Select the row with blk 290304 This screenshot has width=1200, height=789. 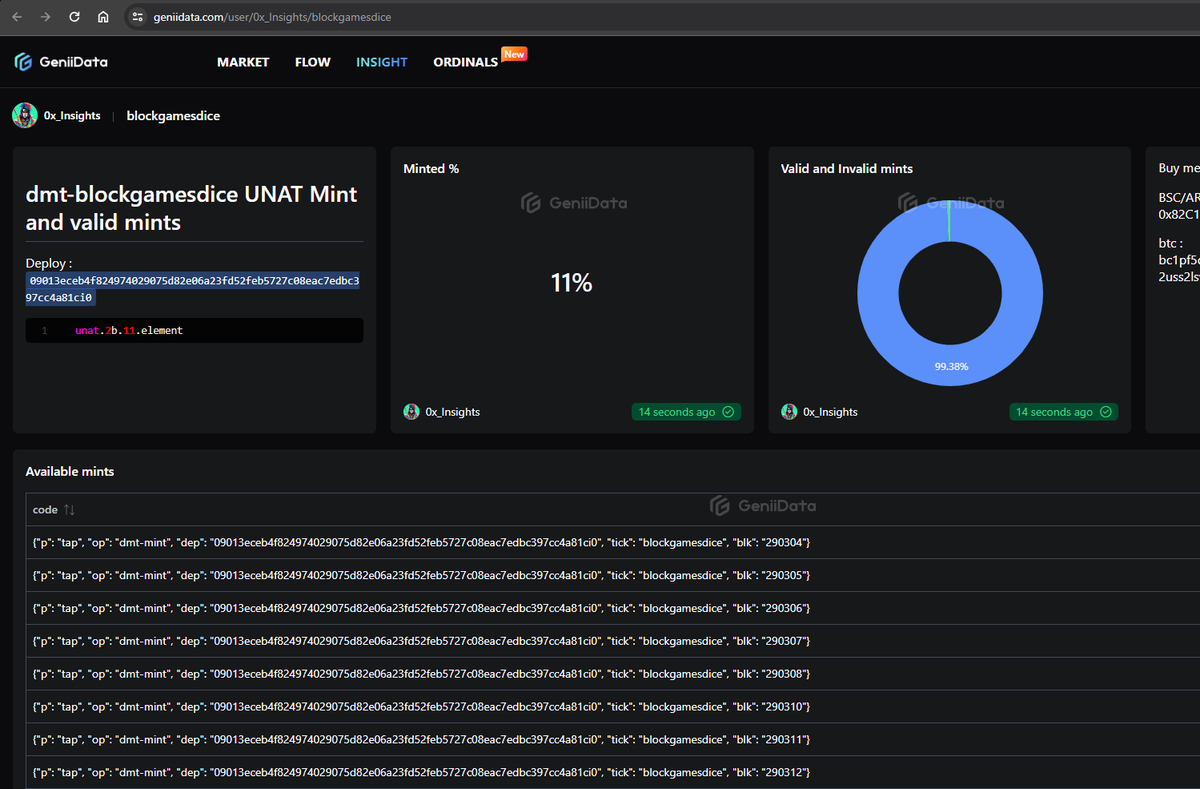point(613,542)
